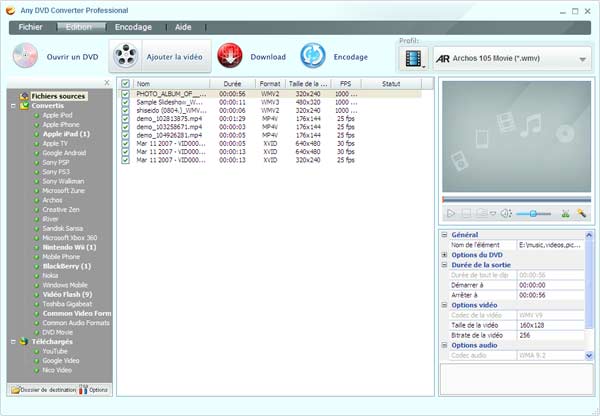Collapse the Options audio section
The width and height of the screenshot is (600, 416).
click(444, 345)
